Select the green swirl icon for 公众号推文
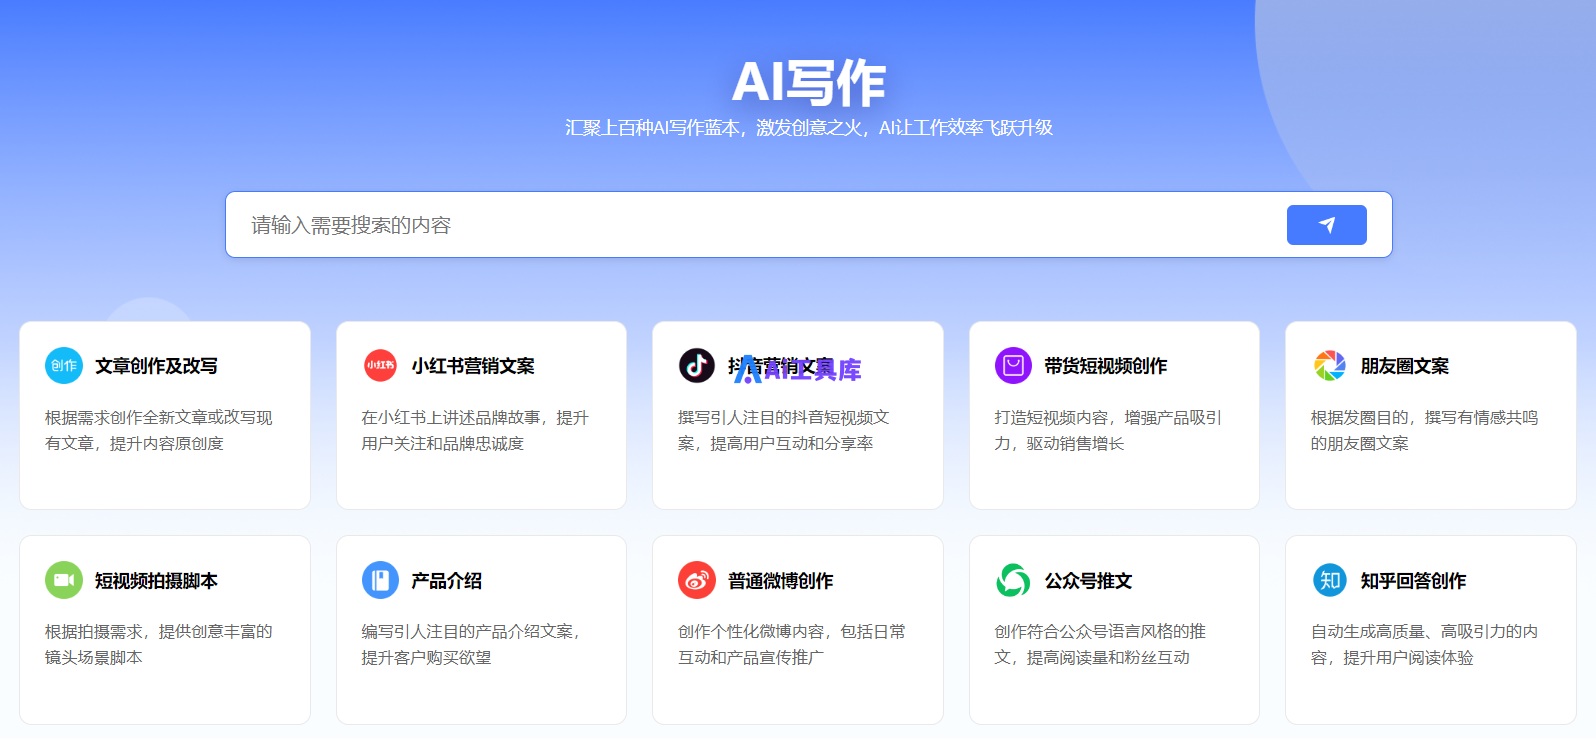This screenshot has width=1596, height=738. pos(1013,580)
